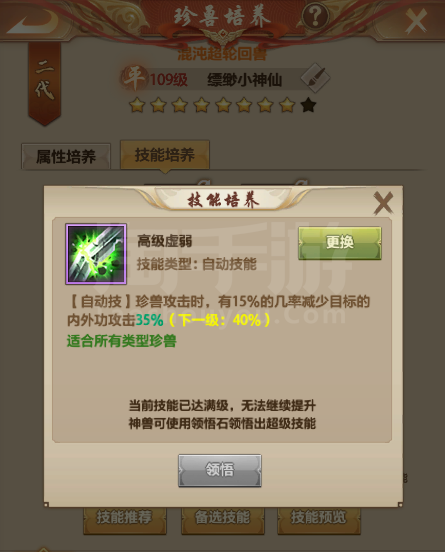Close the 珍兽培养 main window
This screenshot has height=552, width=445.
coord(416,21)
